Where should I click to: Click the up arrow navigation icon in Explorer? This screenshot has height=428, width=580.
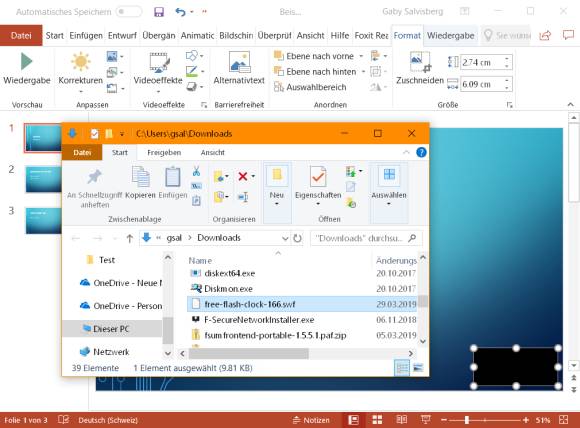129,238
